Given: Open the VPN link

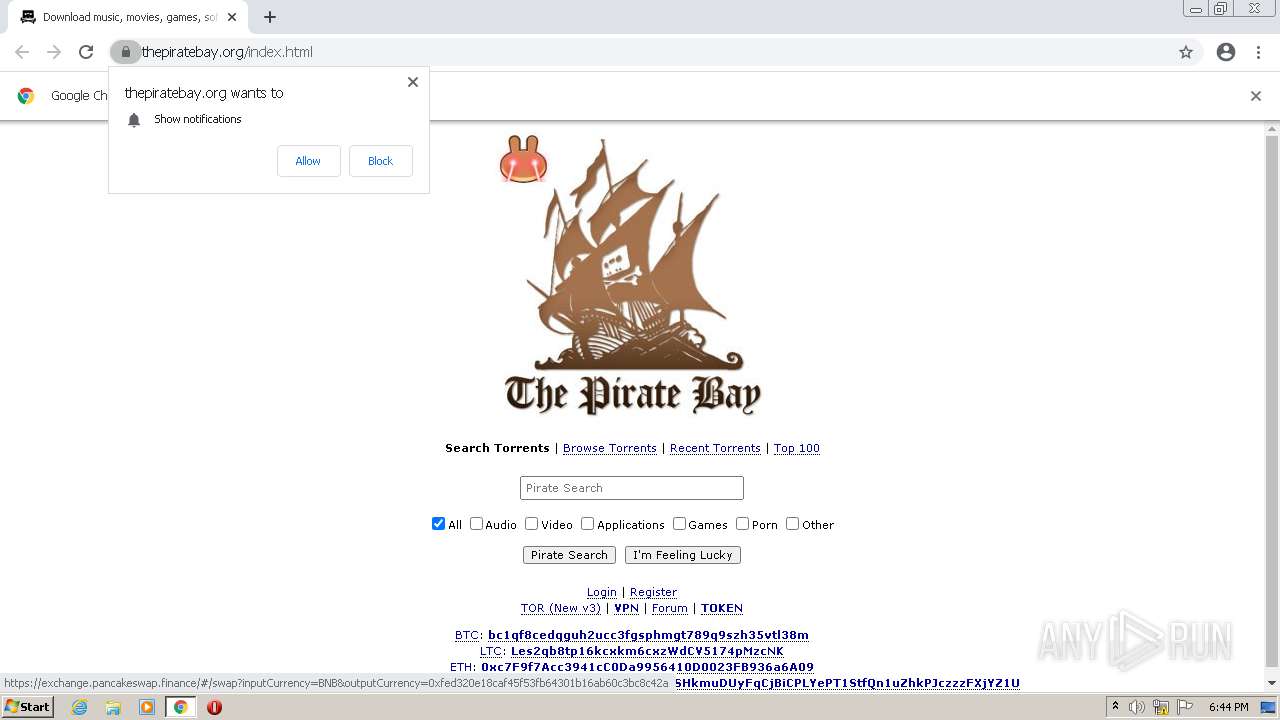Looking at the screenshot, I should pos(626,608).
